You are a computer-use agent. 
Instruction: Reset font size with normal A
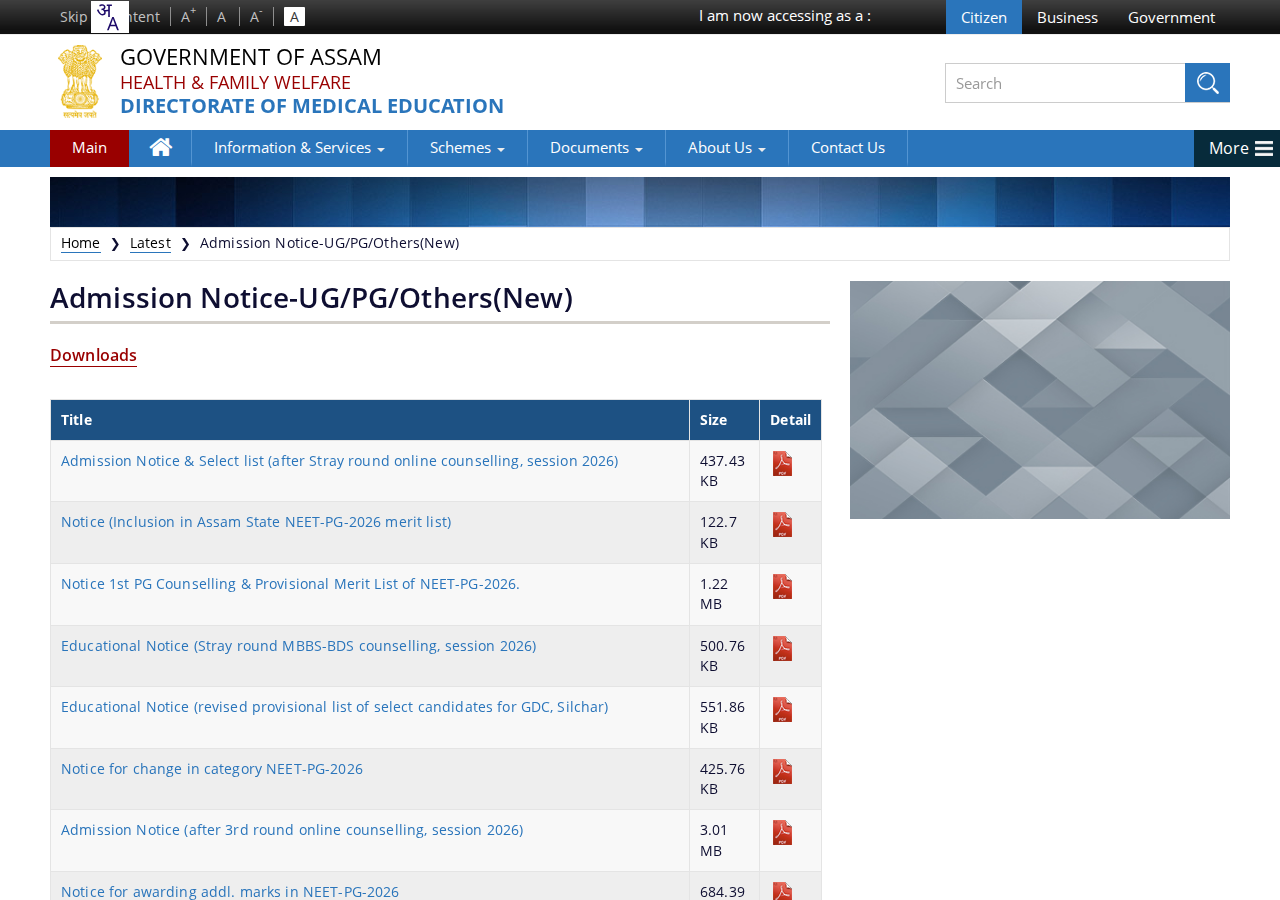[x=222, y=16]
